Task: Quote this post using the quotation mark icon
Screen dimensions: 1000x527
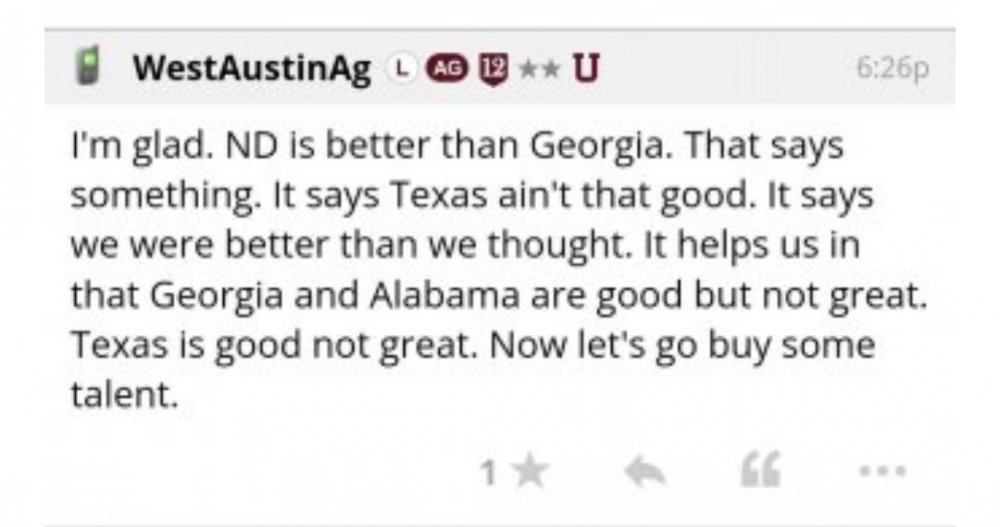Action: (x=759, y=470)
